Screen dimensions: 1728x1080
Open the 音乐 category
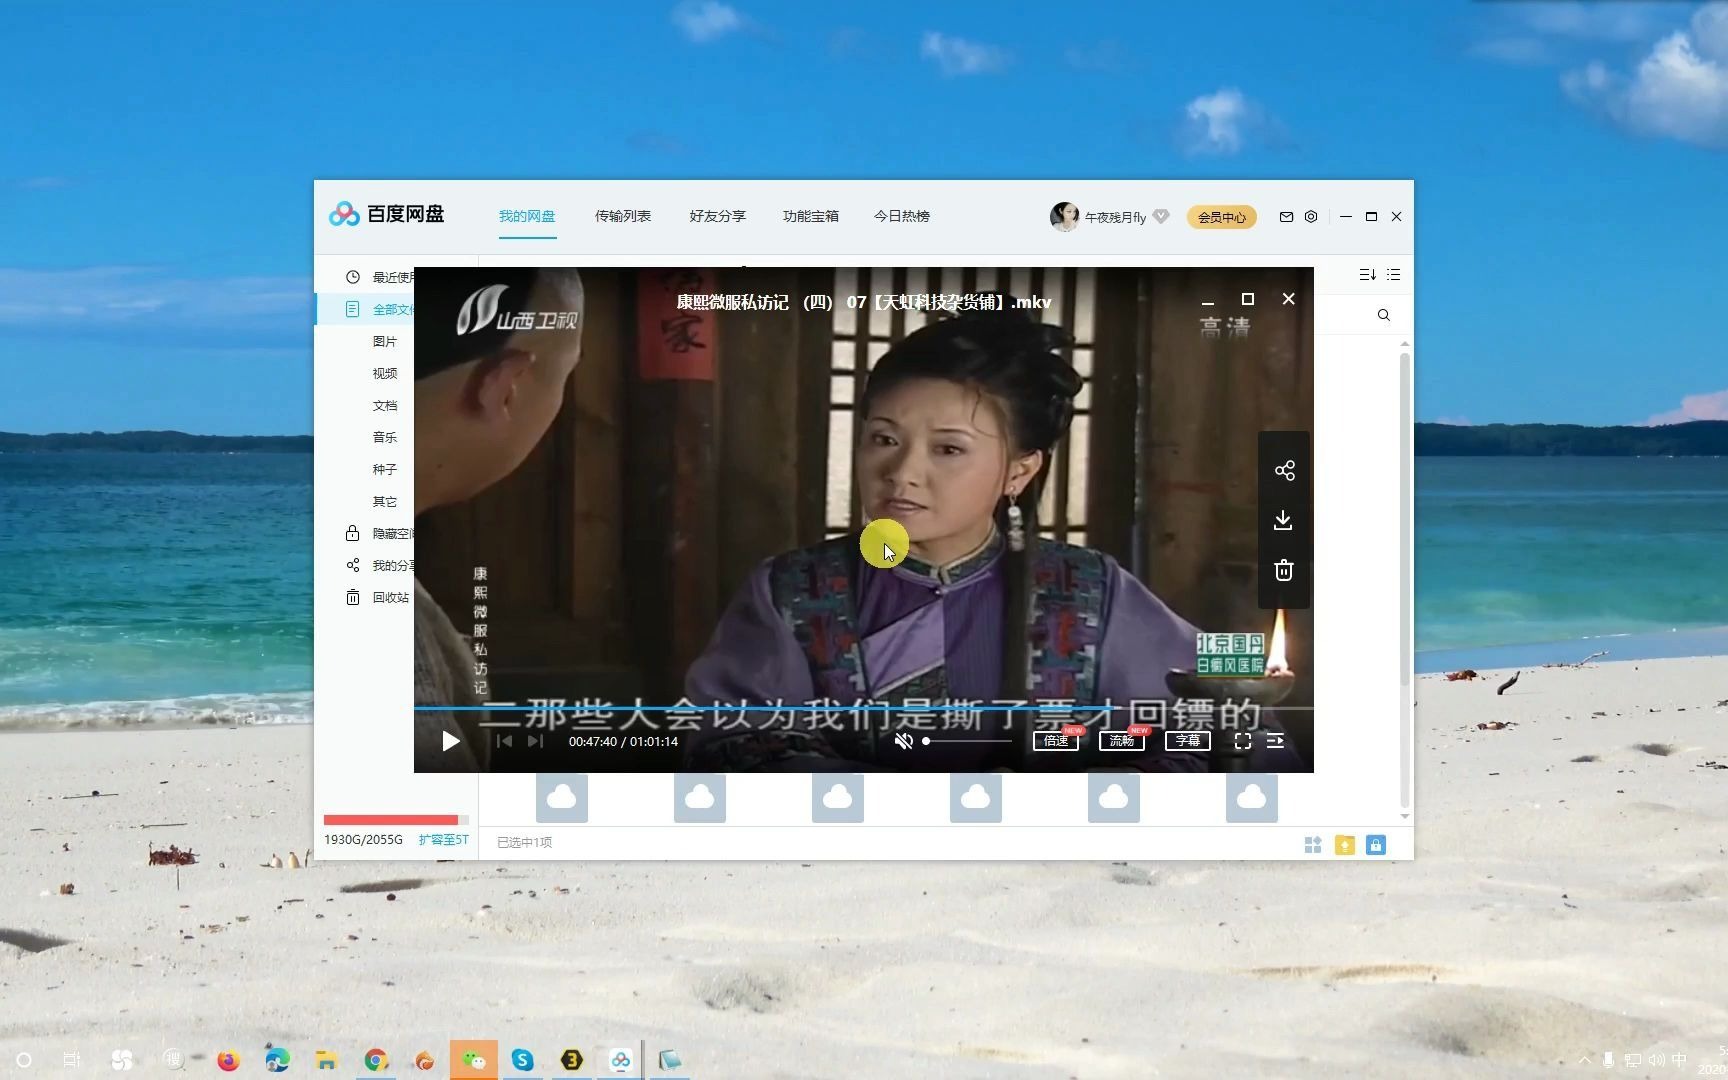tap(385, 437)
